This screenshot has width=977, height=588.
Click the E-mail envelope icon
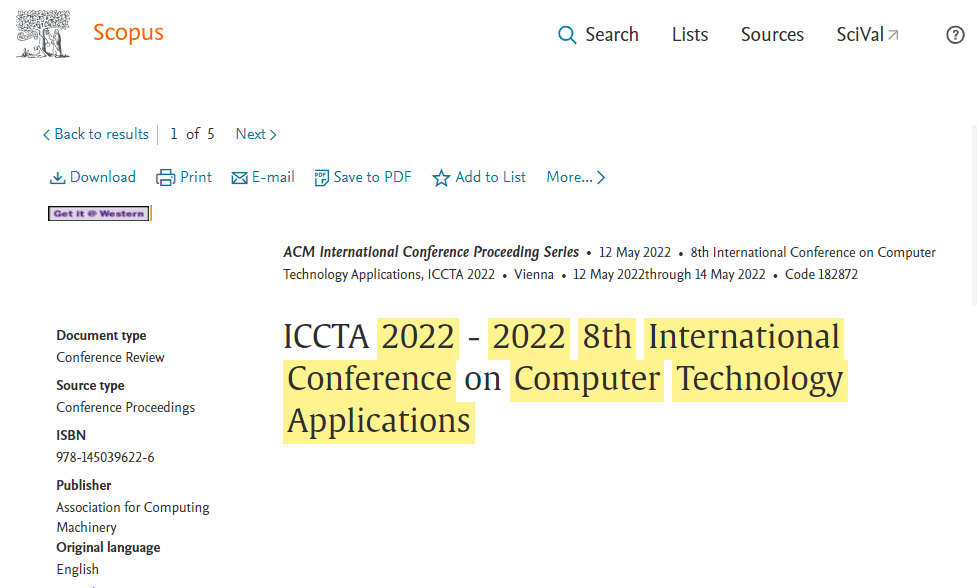tap(239, 178)
